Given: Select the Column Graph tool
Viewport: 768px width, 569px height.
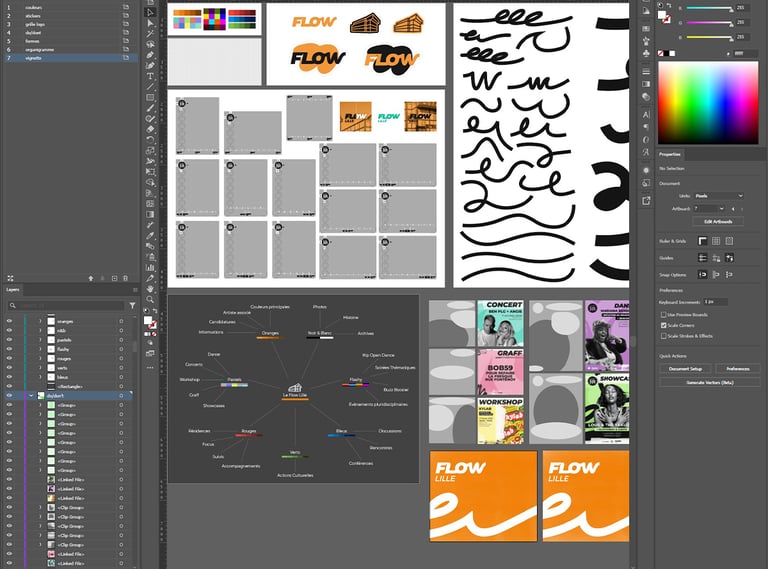Looking at the screenshot, I should click(x=150, y=267).
